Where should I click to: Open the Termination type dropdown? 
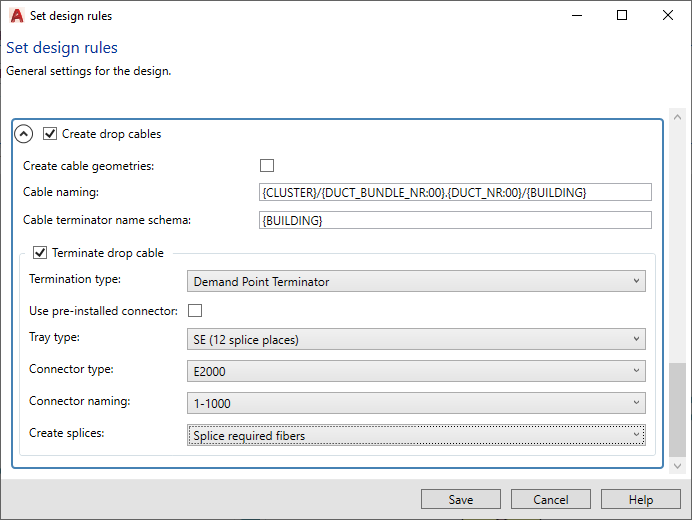[x=416, y=282]
